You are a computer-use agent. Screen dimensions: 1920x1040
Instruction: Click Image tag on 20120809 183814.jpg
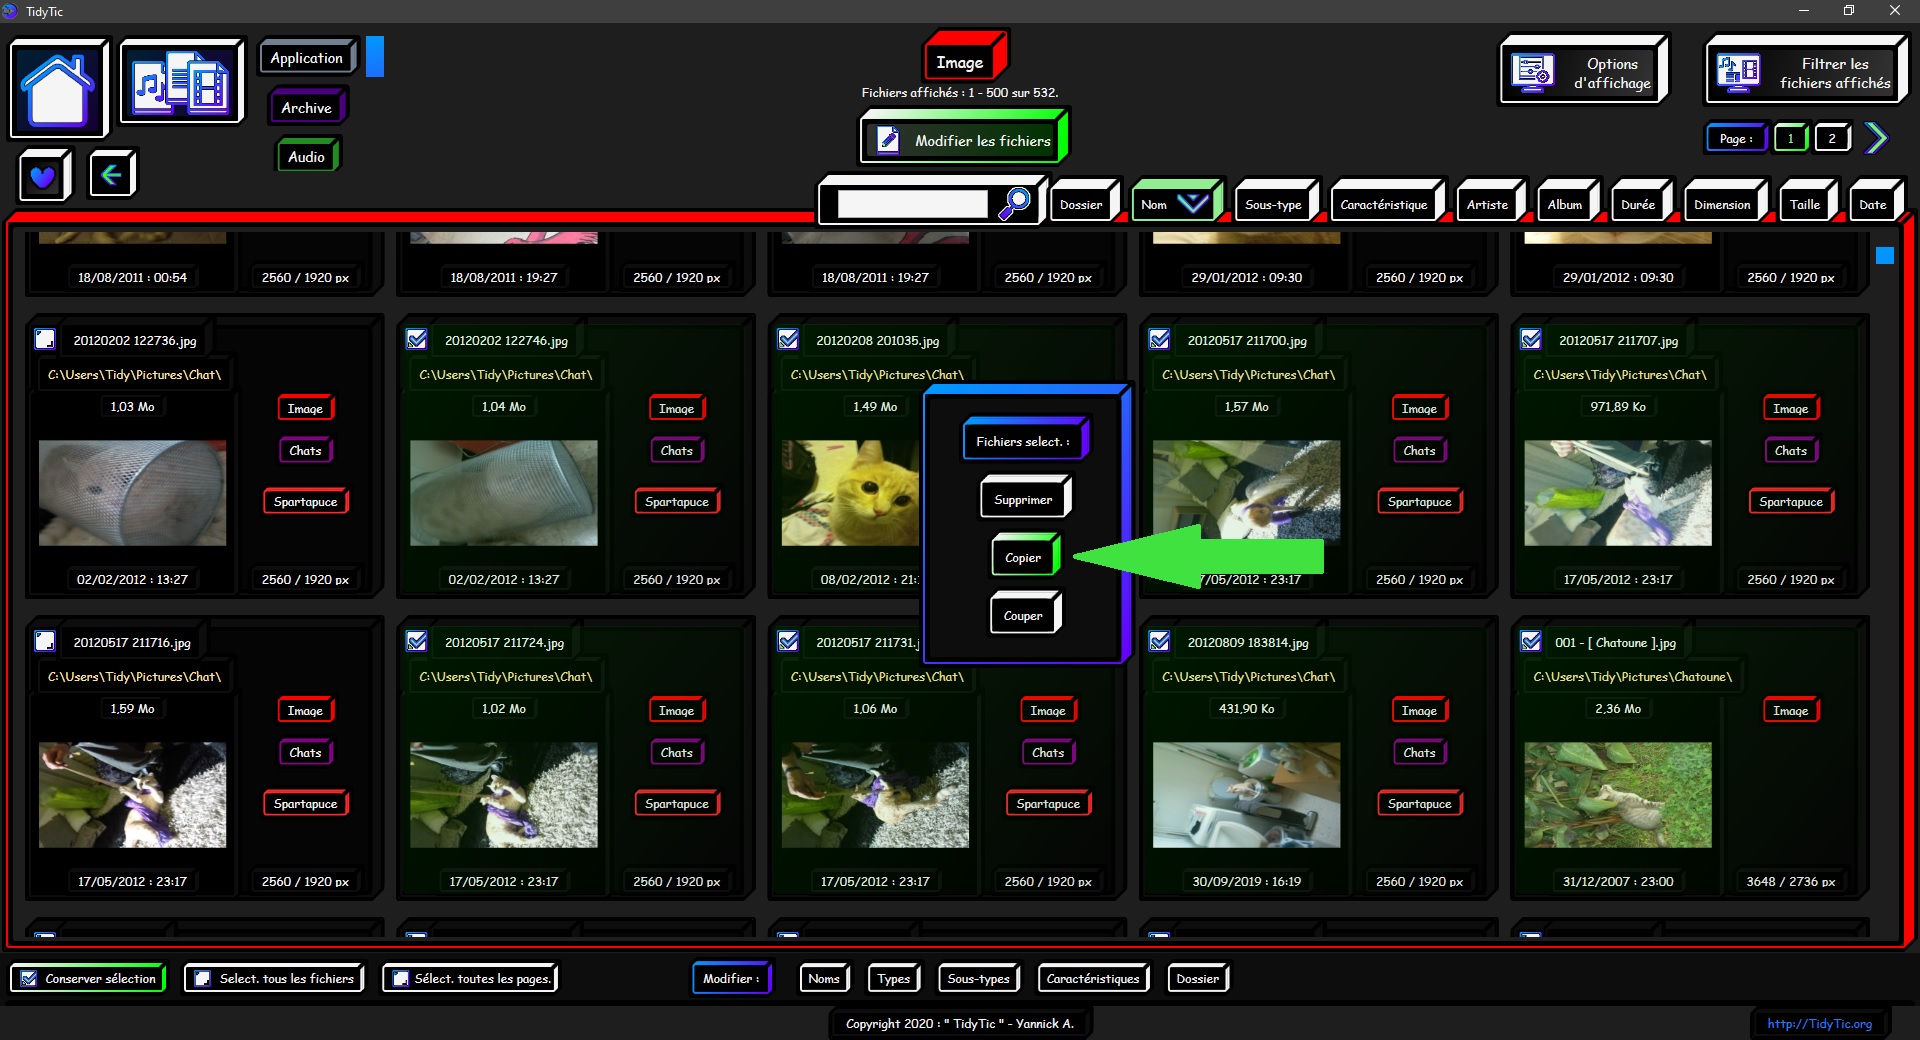tap(1419, 710)
